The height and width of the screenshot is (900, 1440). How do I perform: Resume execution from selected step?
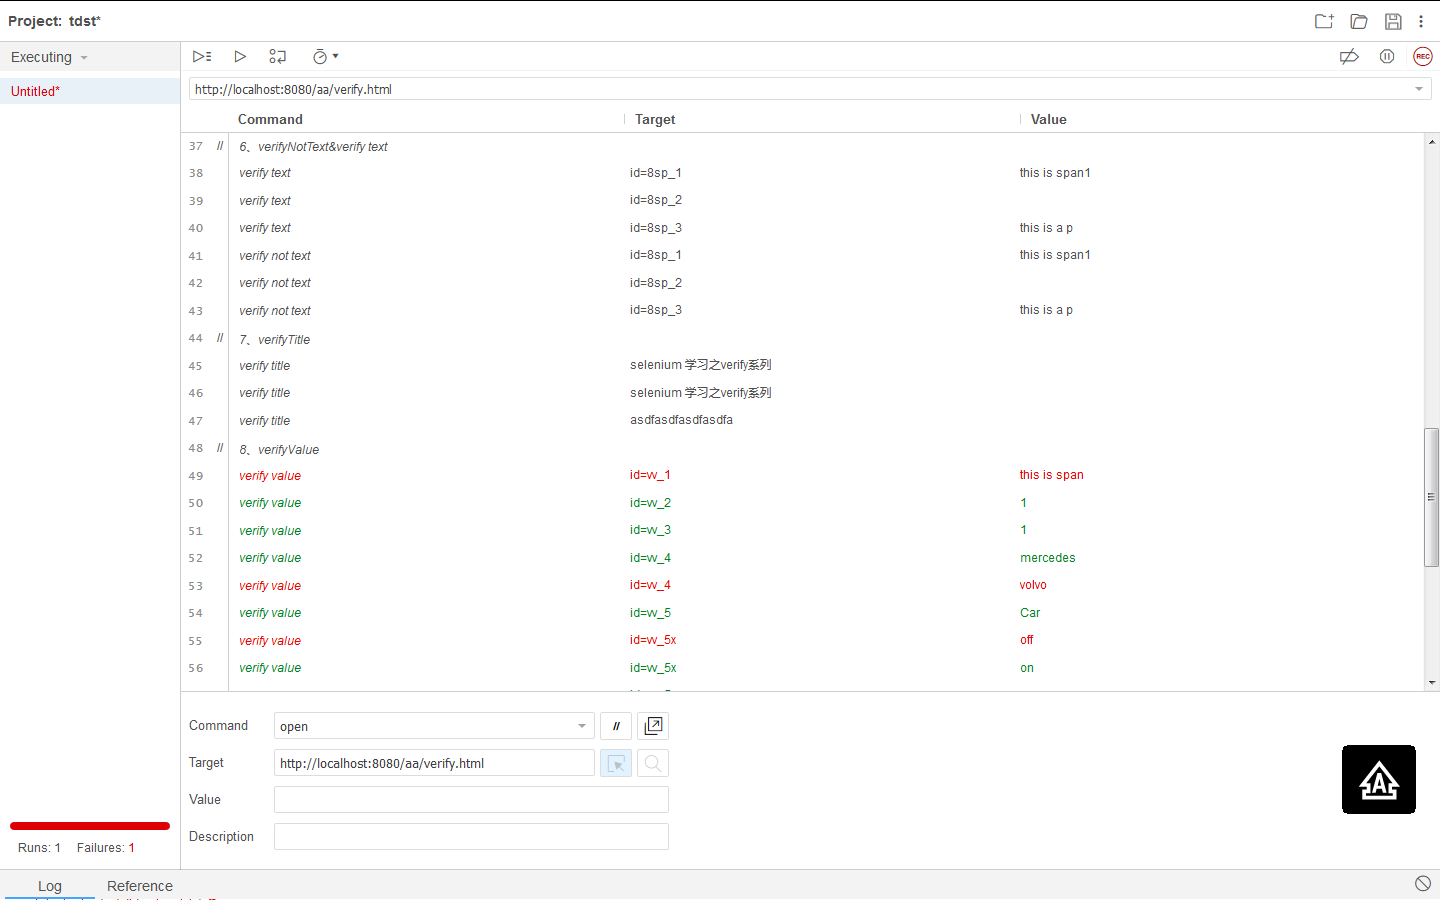point(277,56)
